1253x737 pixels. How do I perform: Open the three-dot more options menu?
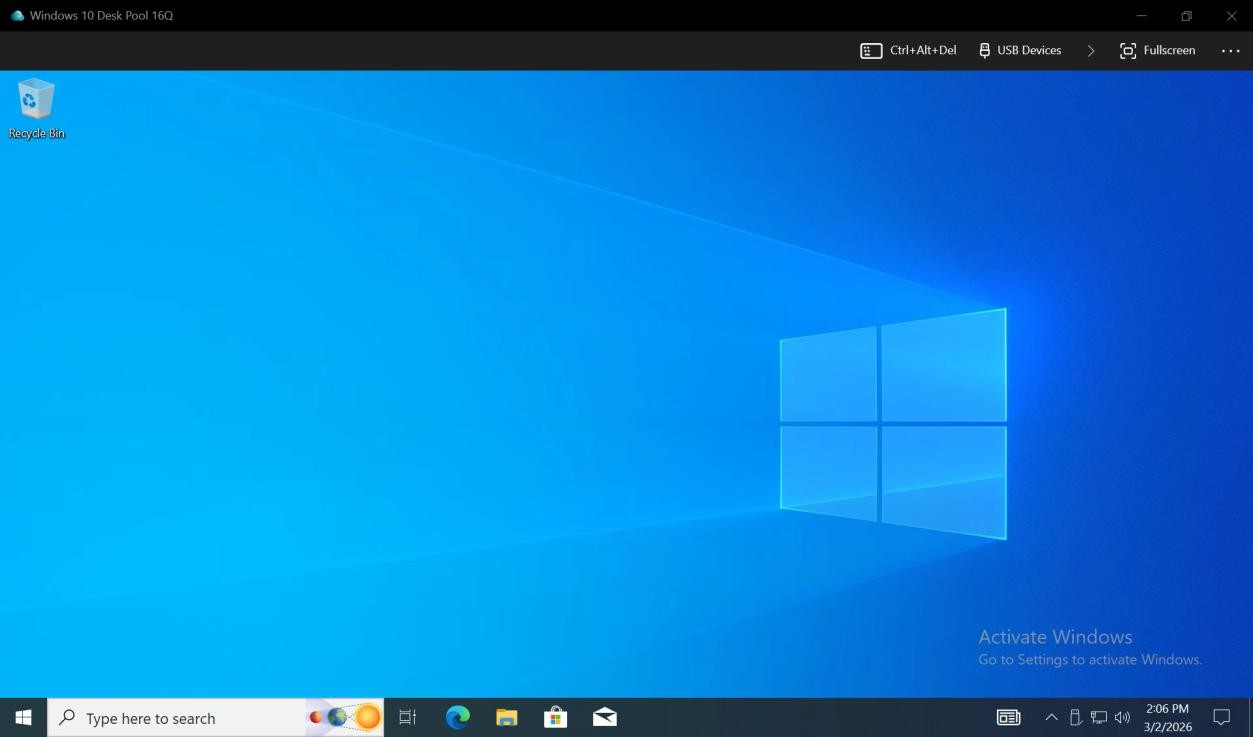pos(1230,50)
